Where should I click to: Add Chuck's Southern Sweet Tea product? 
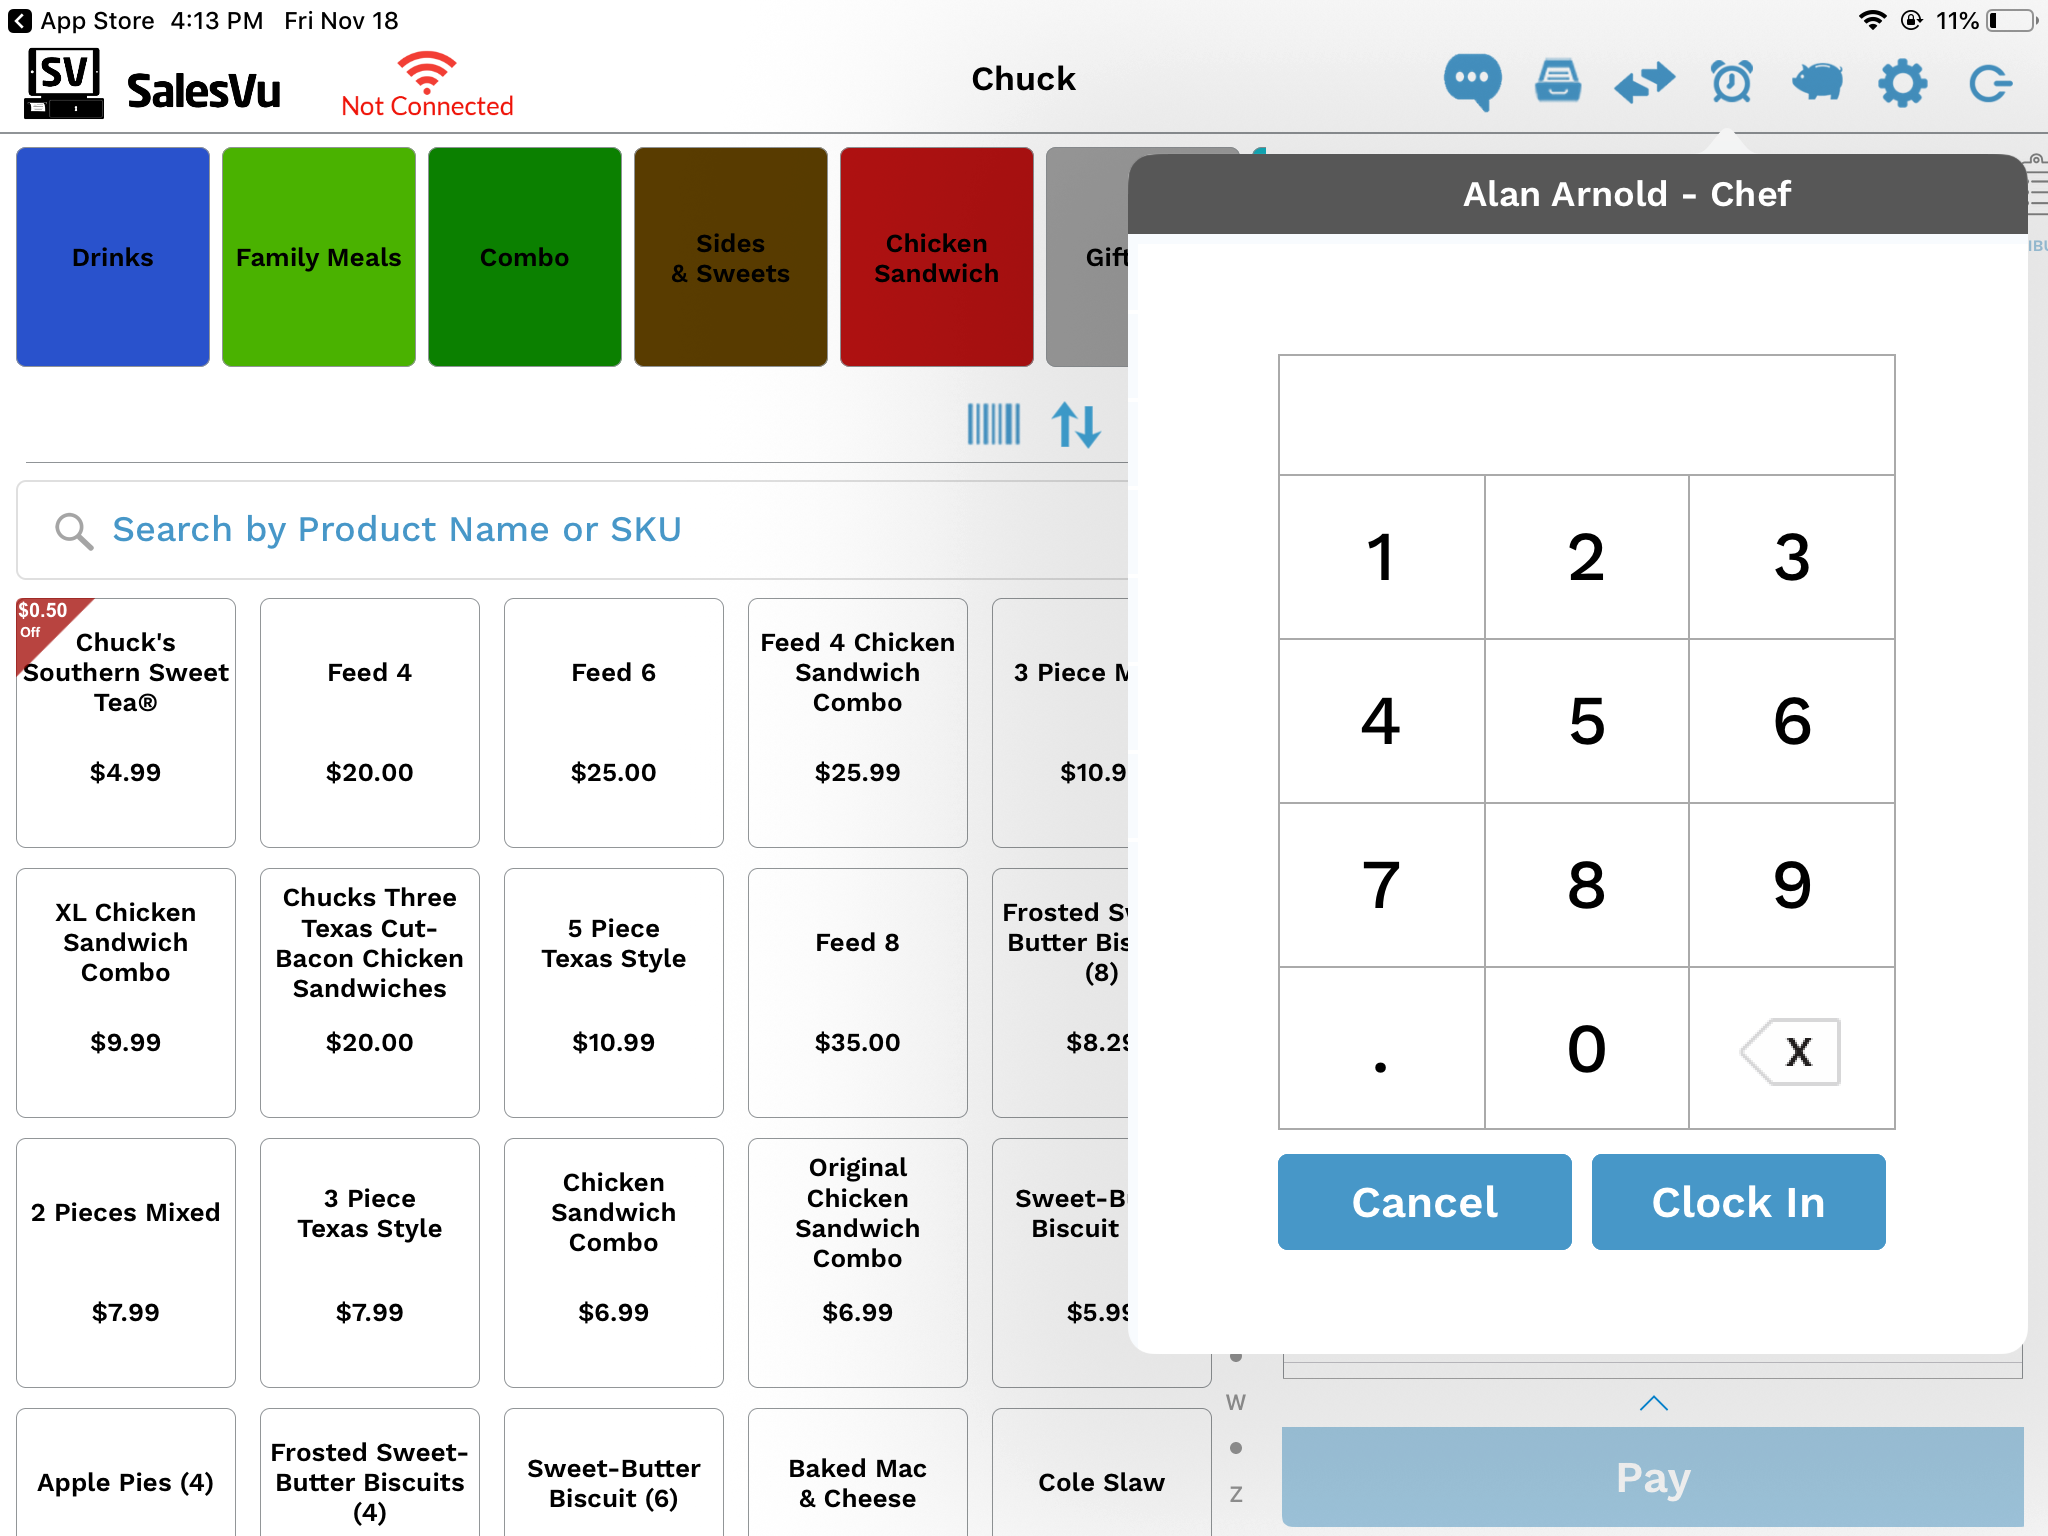tap(126, 723)
